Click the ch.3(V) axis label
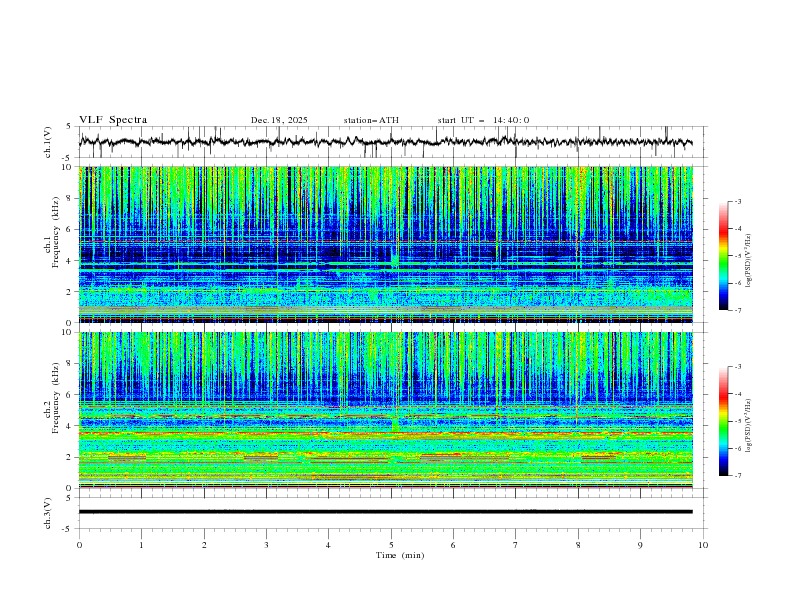This screenshot has height=612, width=792. (47, 511)
